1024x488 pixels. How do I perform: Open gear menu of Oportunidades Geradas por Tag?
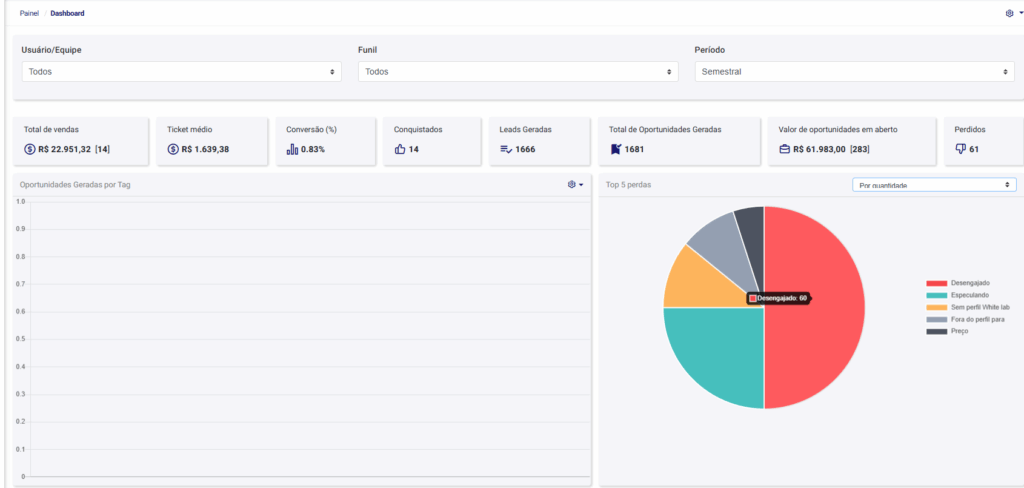pyautogui.click(x=574, y=184)
